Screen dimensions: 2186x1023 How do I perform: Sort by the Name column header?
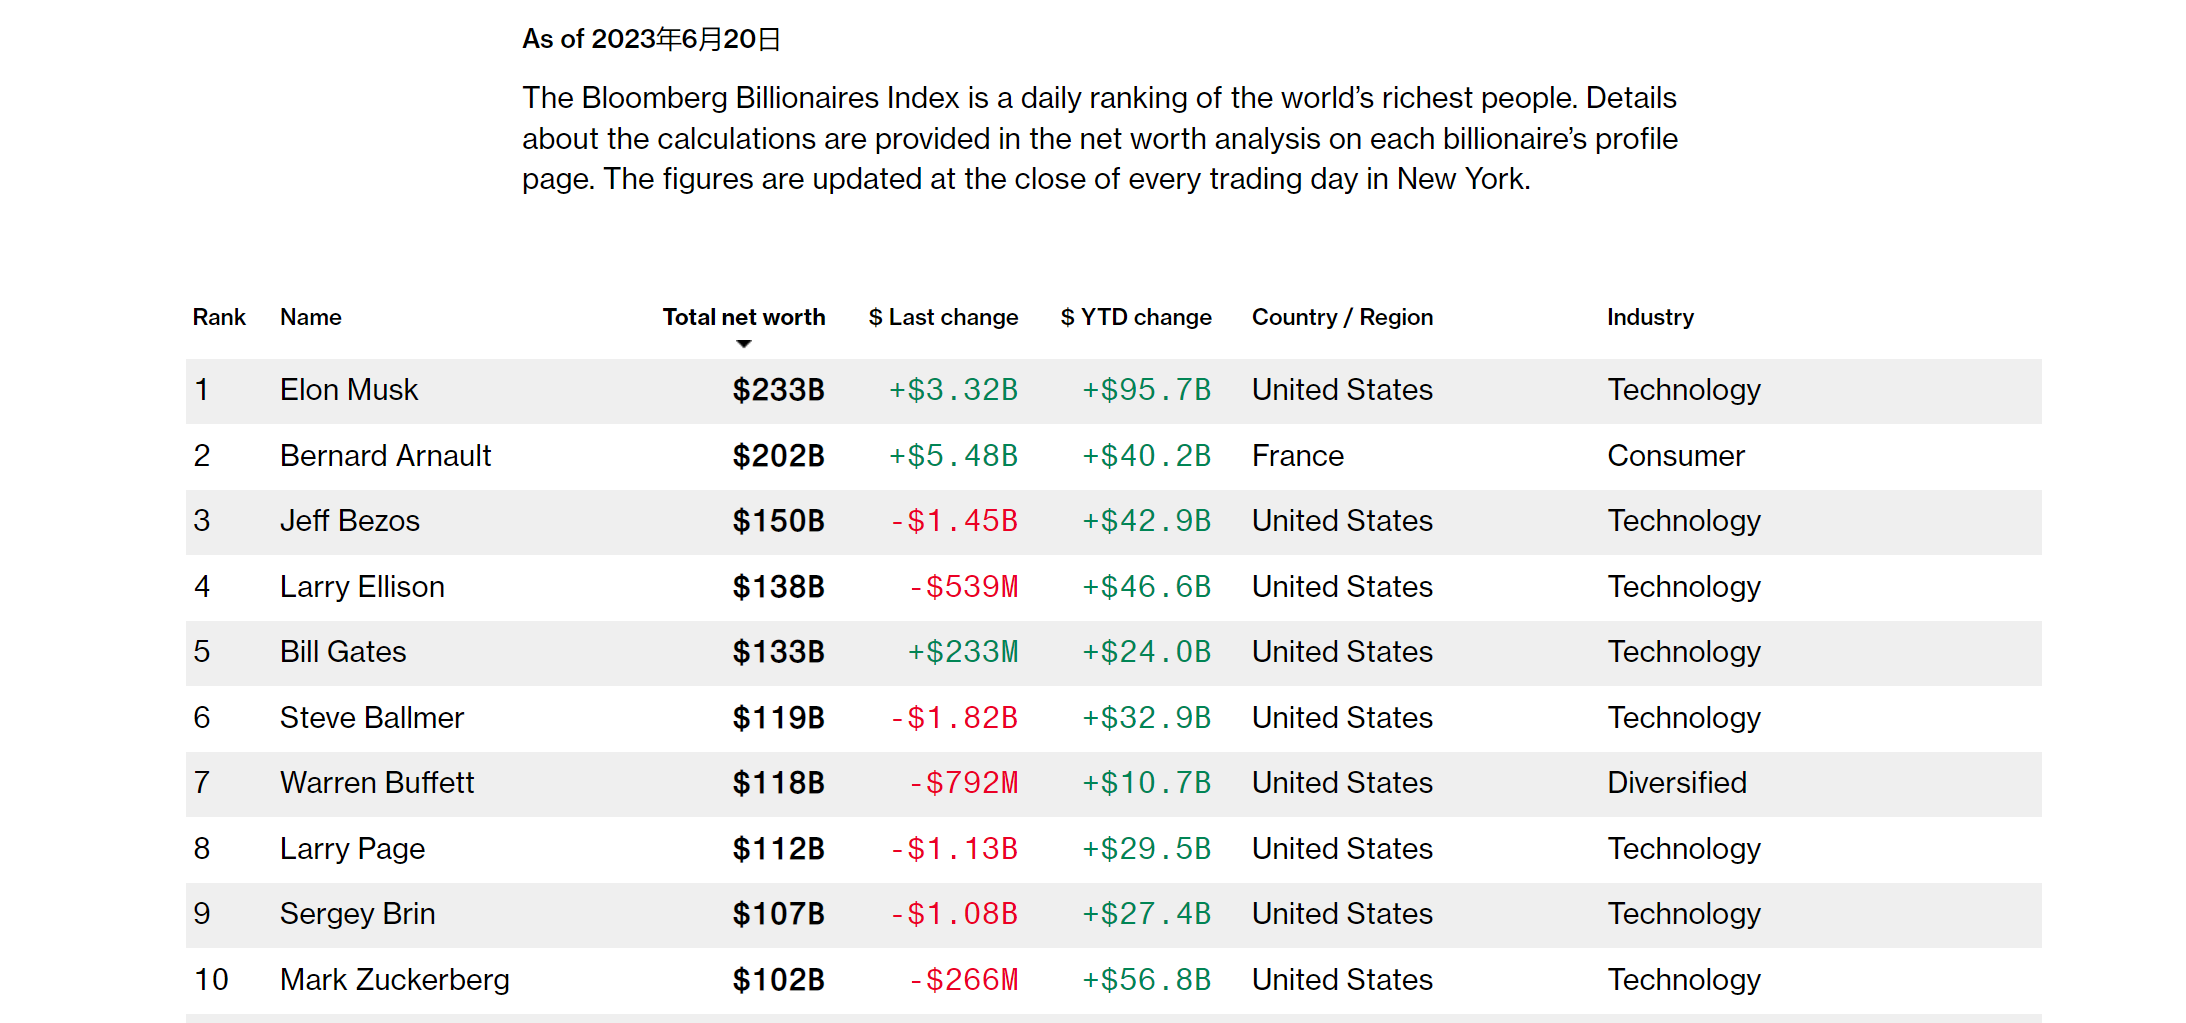click(x=310, y=317)
